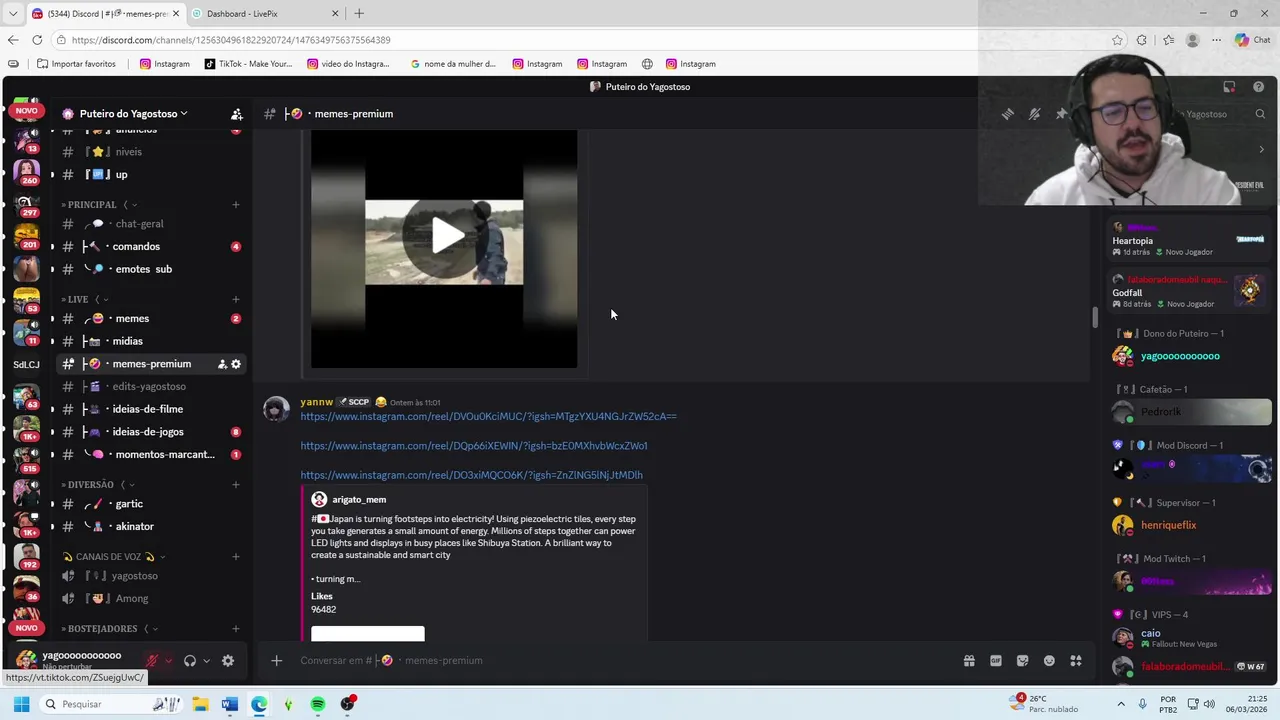Open the browser tab search chevron

12,14
